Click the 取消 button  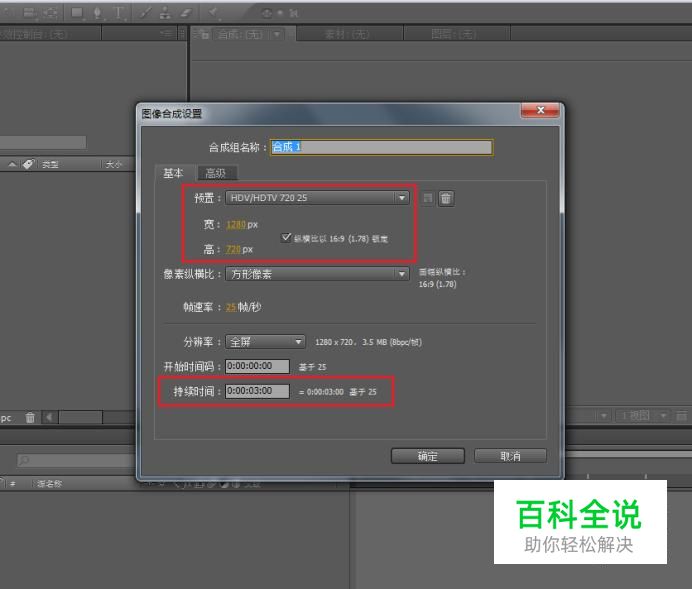pos(510,456)
